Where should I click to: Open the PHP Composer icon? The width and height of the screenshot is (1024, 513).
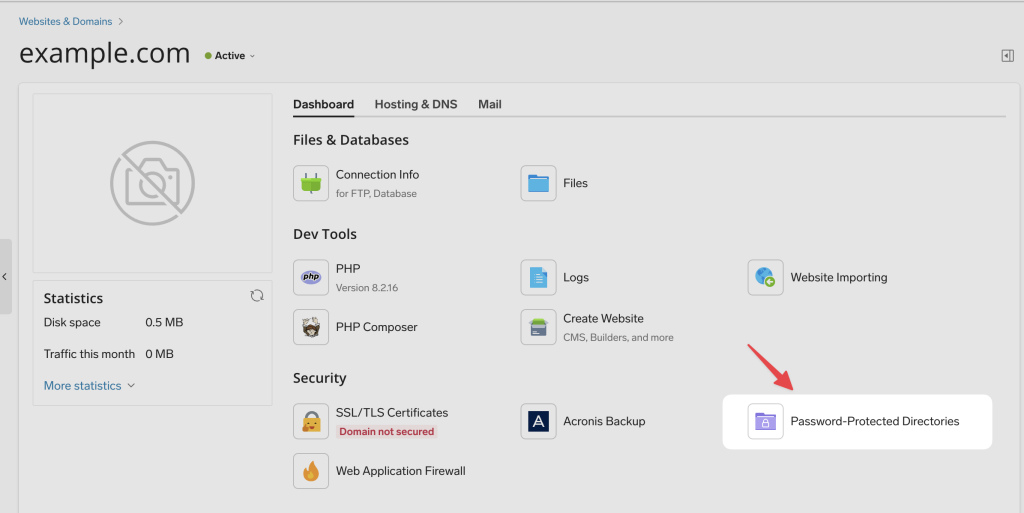tap(311, 327)
